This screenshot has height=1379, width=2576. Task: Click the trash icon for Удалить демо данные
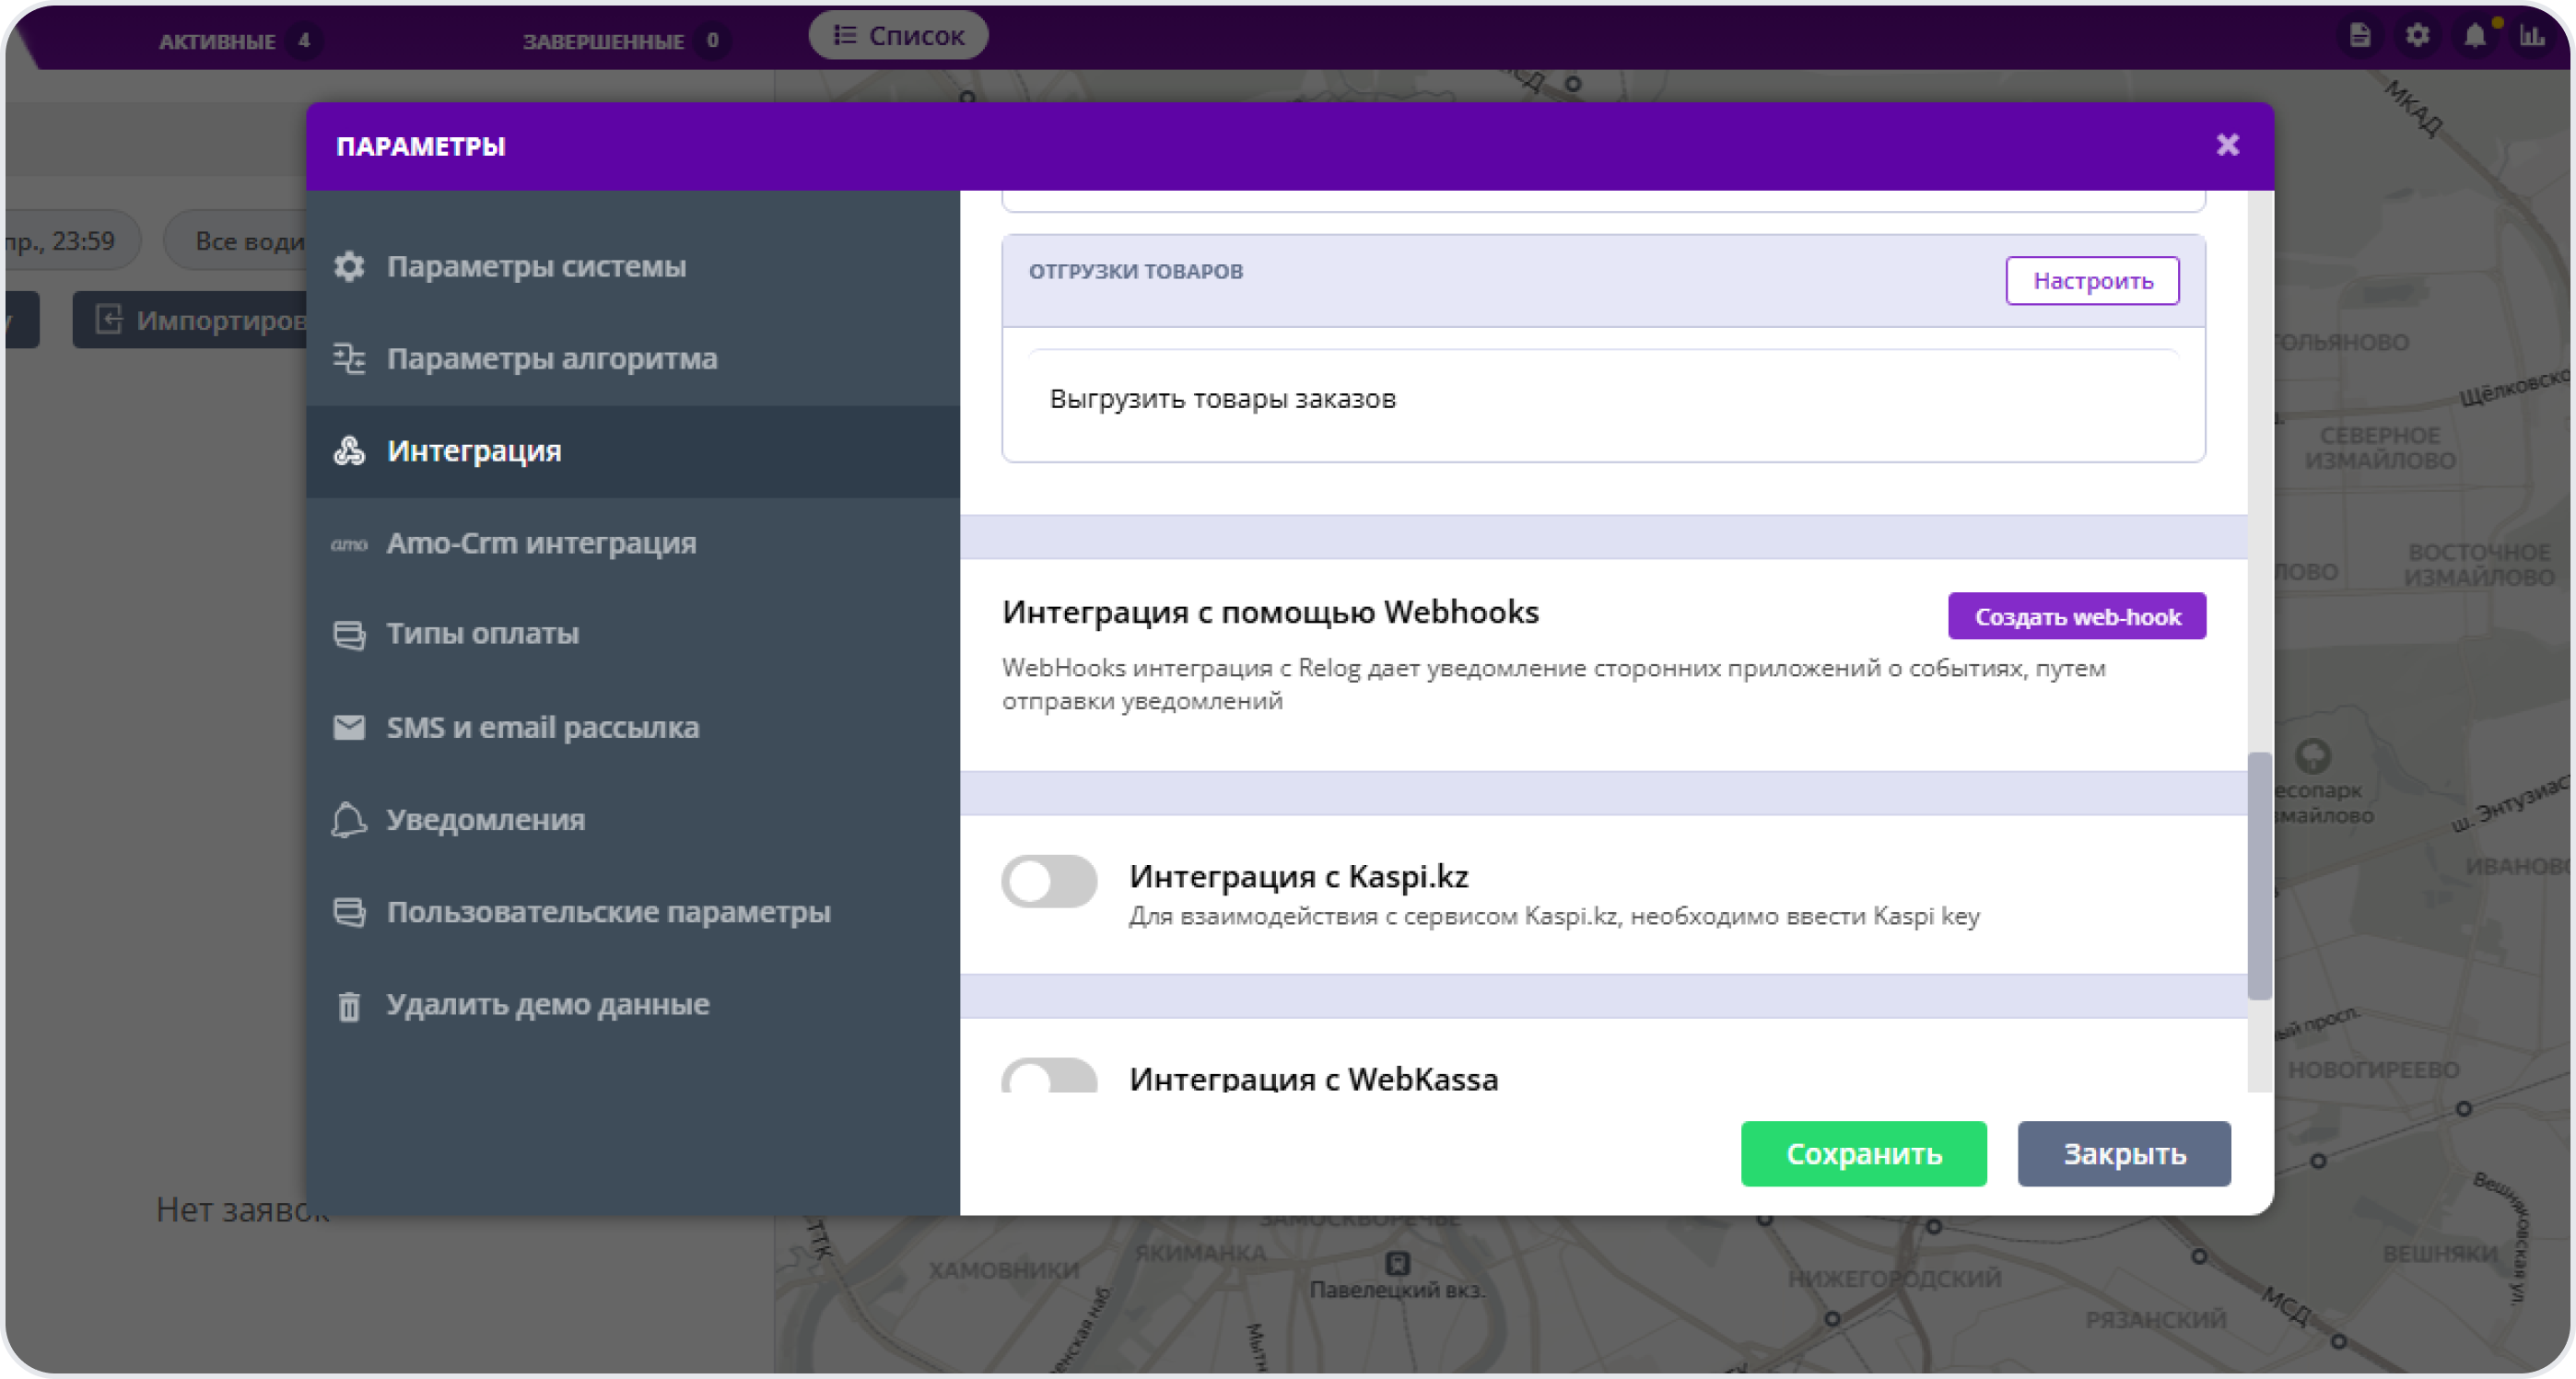(349, 1005)
